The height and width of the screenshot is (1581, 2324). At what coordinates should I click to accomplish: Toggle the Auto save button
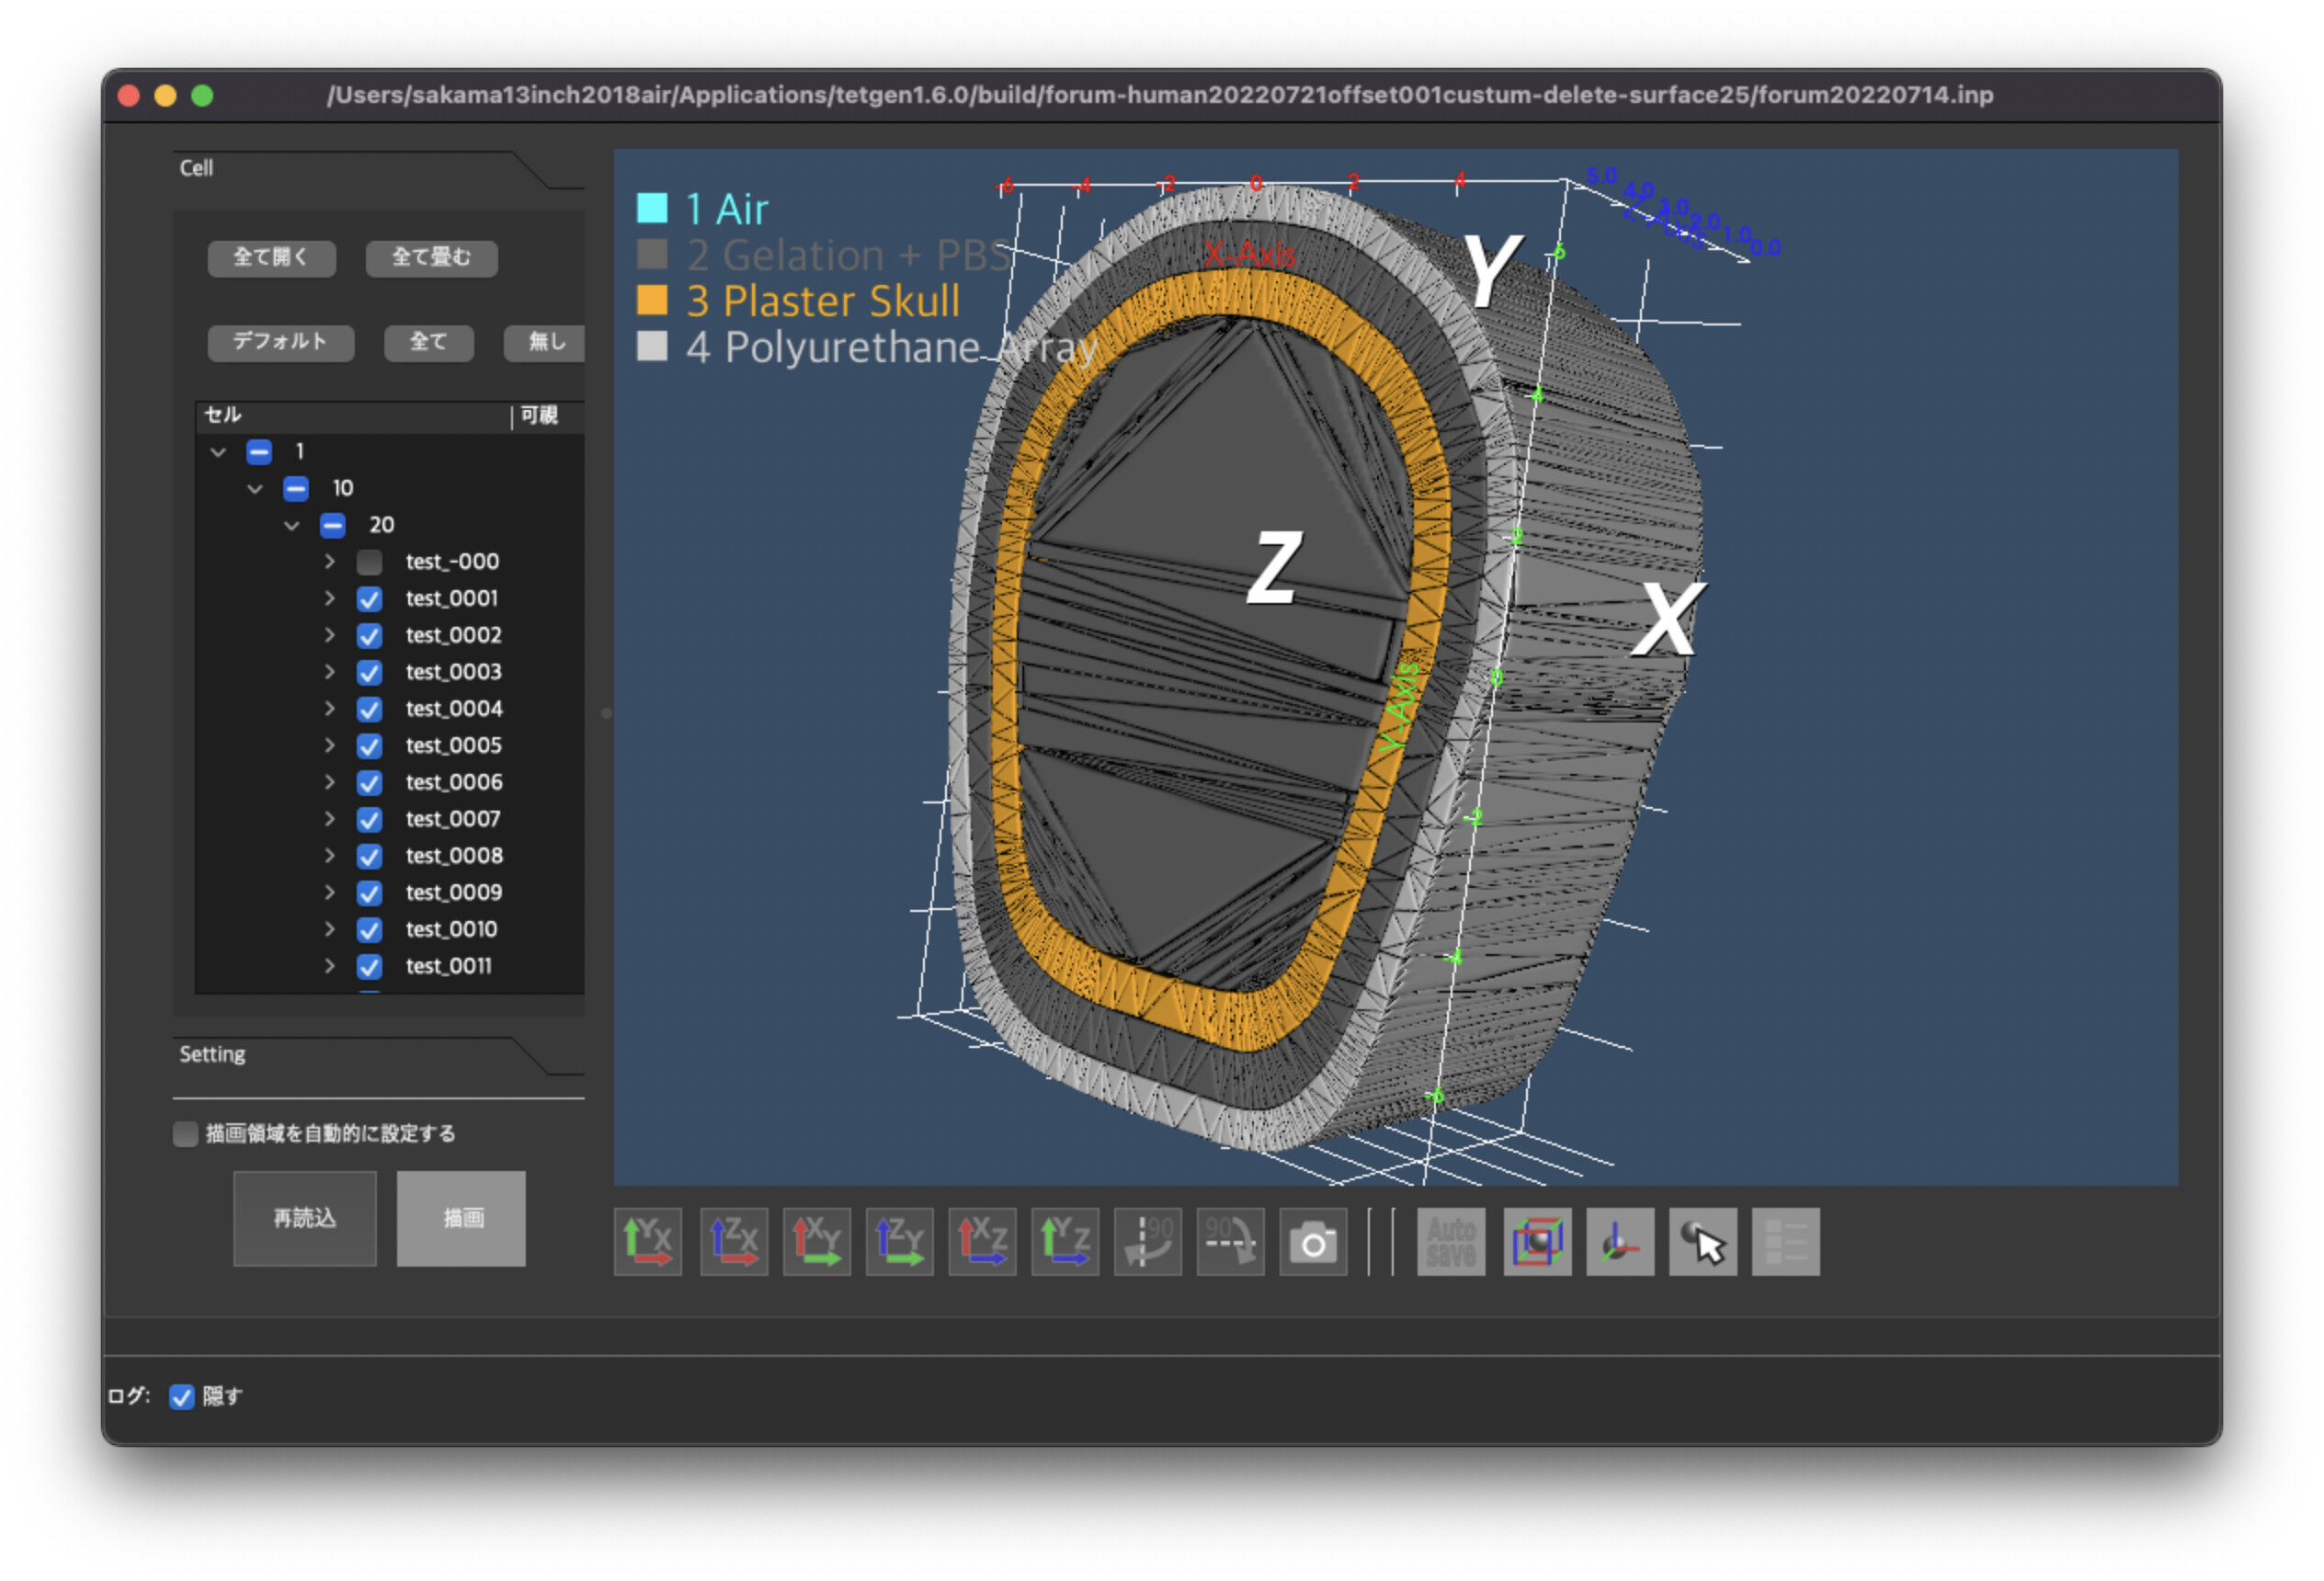point(1451,1242)
